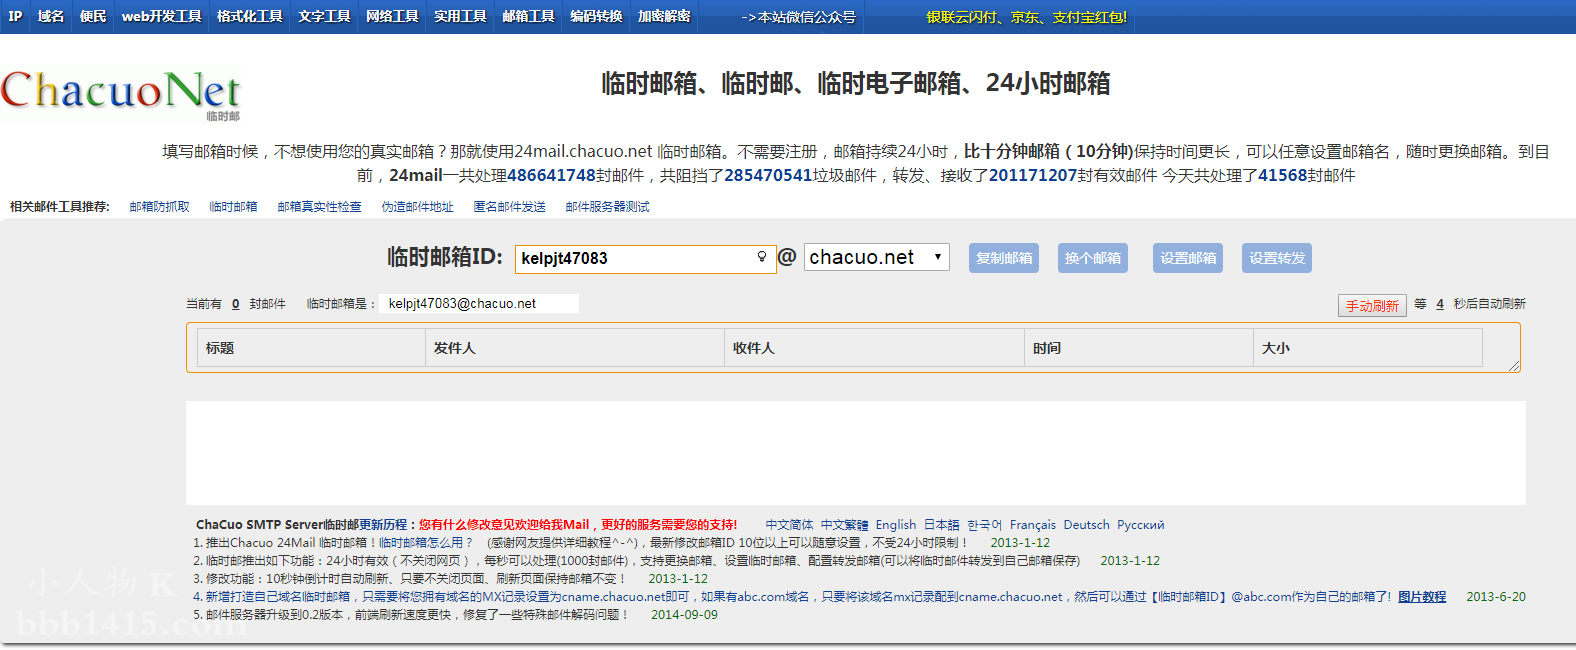Click the 设置邮箱 button

coord(1188,258)
